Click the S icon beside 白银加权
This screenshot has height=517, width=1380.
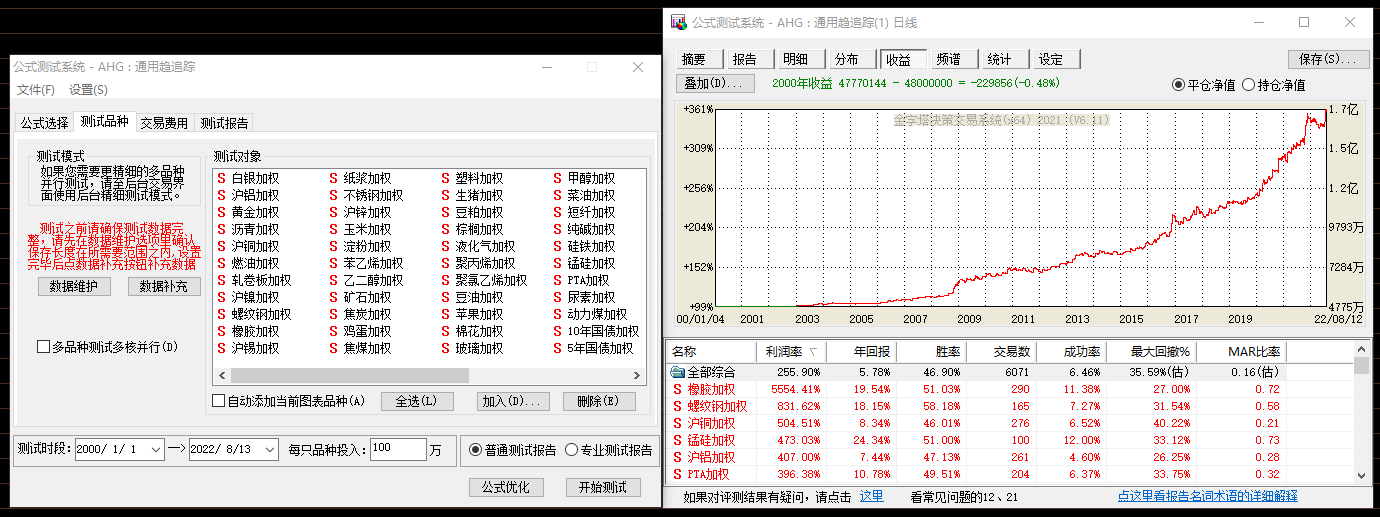pyautogui.click(x=222, y=179)
